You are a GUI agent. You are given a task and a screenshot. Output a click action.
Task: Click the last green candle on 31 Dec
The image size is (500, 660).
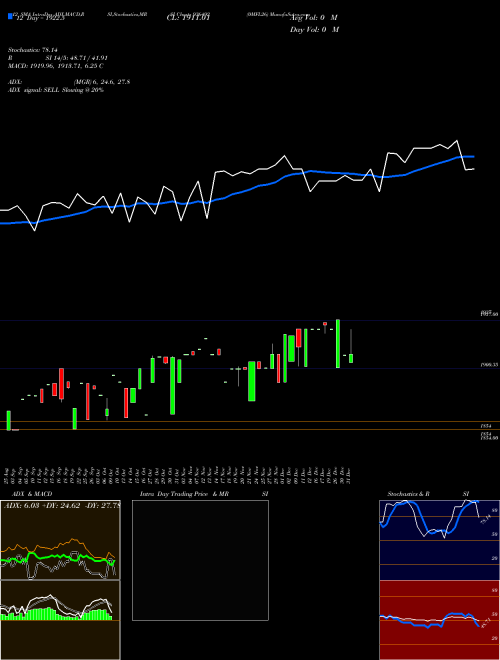(351, 358)
